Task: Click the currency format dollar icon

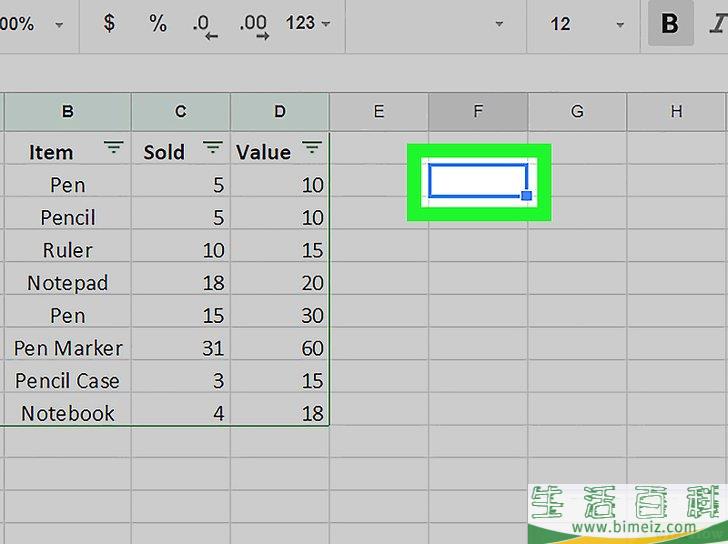Action: tap(109, 23)
